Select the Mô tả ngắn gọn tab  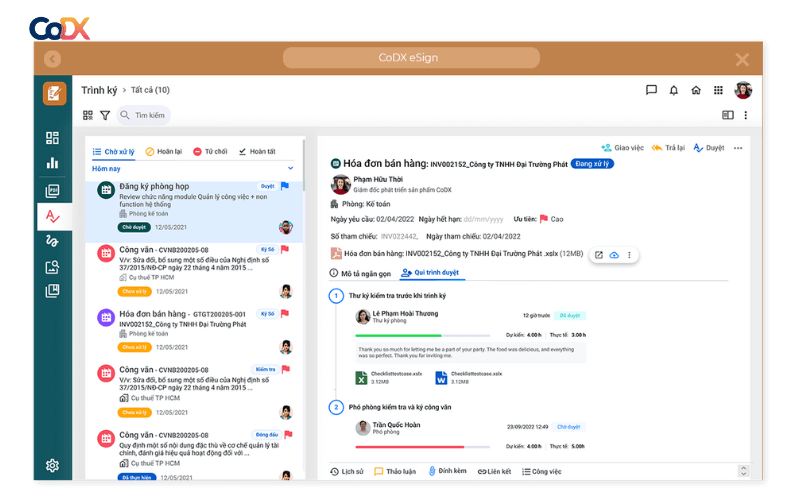point(360,273)
